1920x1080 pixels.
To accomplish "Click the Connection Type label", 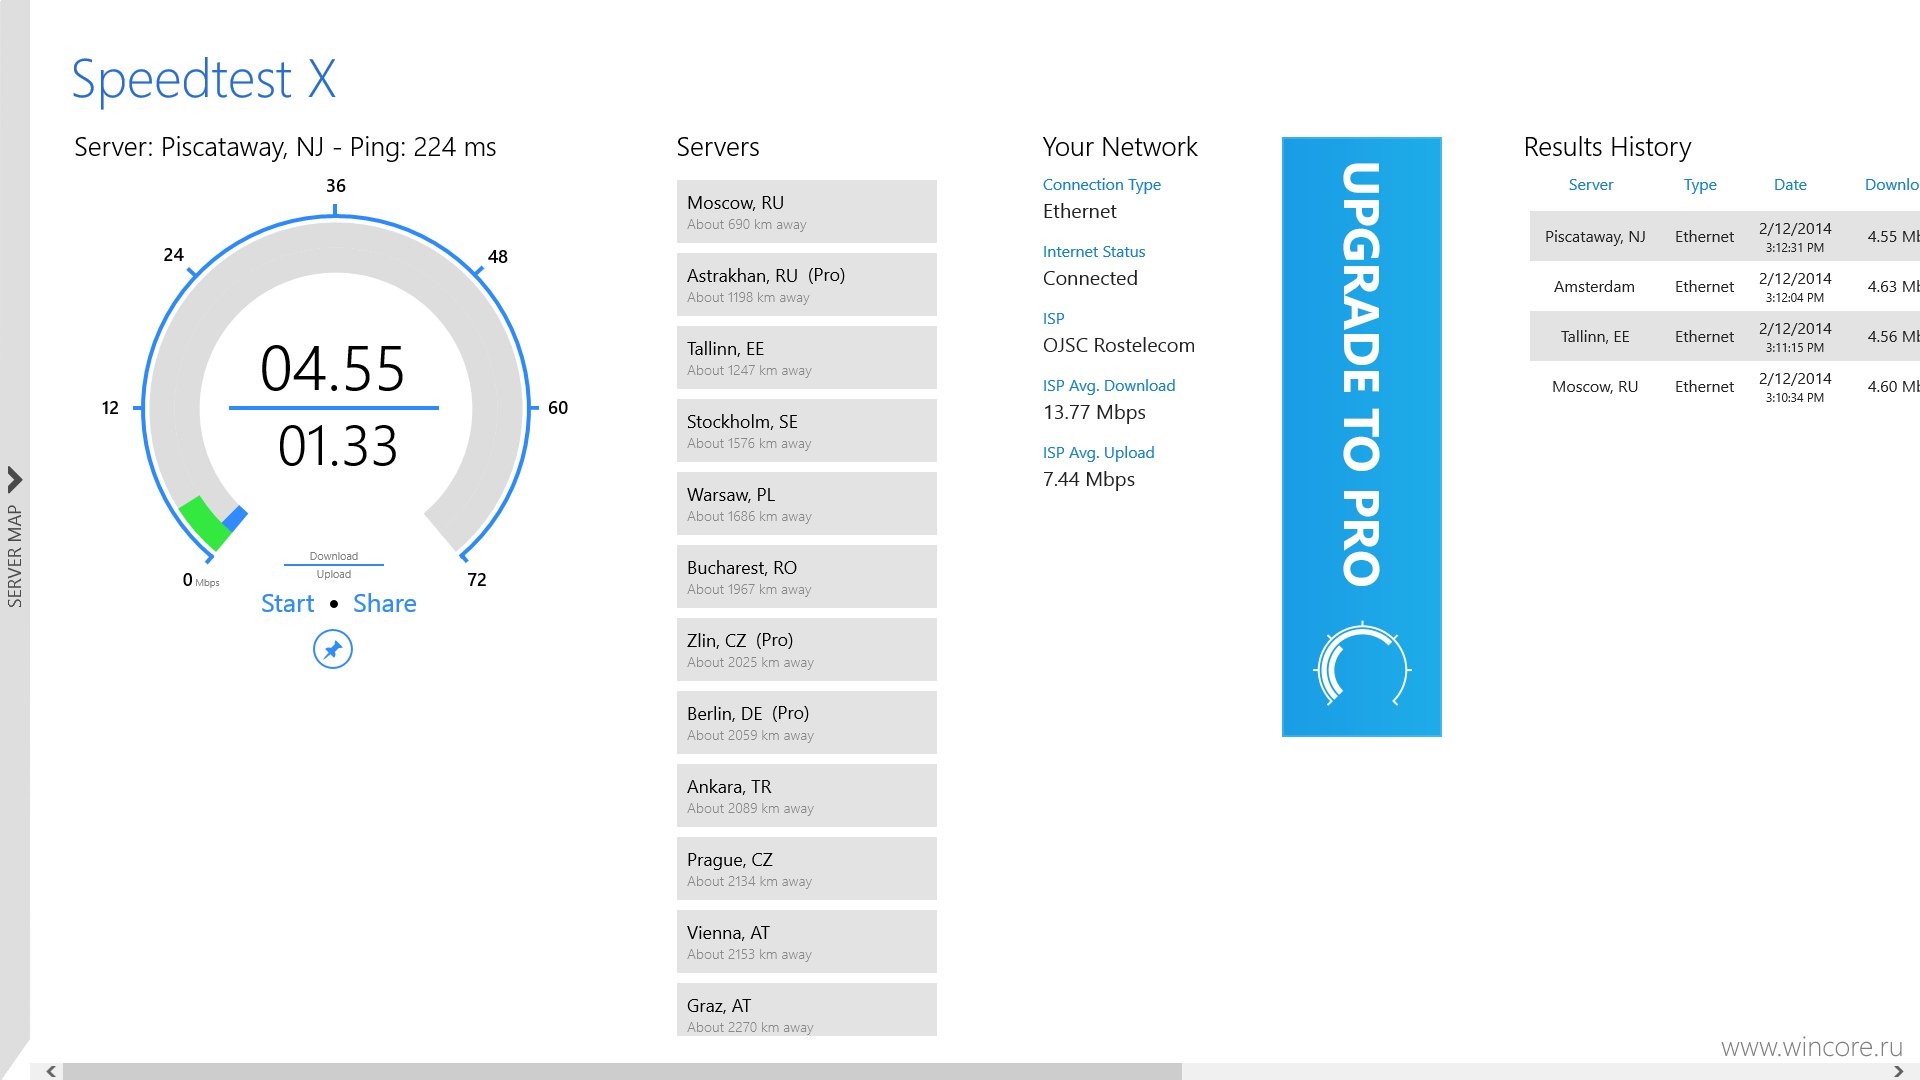I will 1102,185.
